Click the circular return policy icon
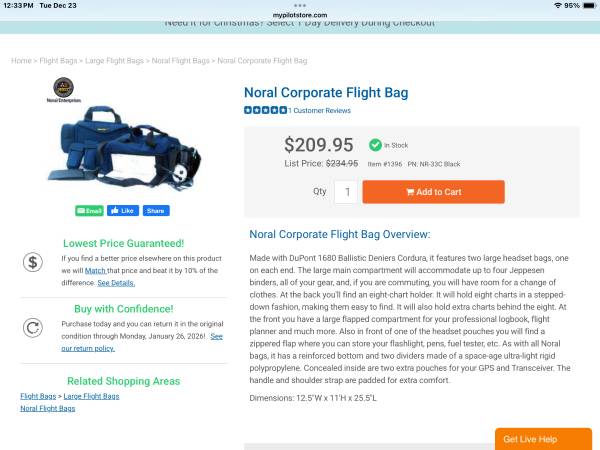The width and height of the screenshot is (600, 450). click(33, 328)
